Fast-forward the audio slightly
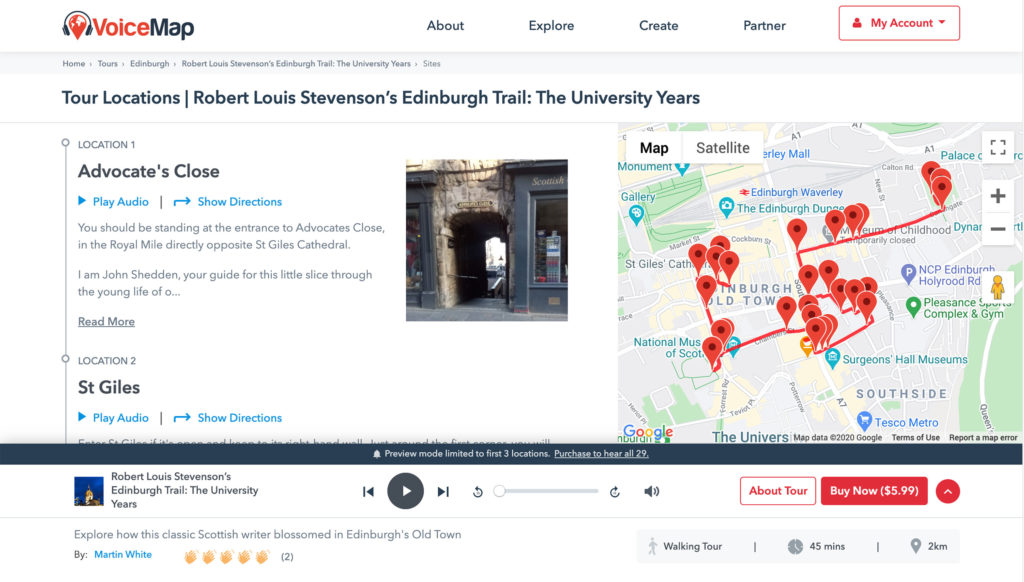 617,491
